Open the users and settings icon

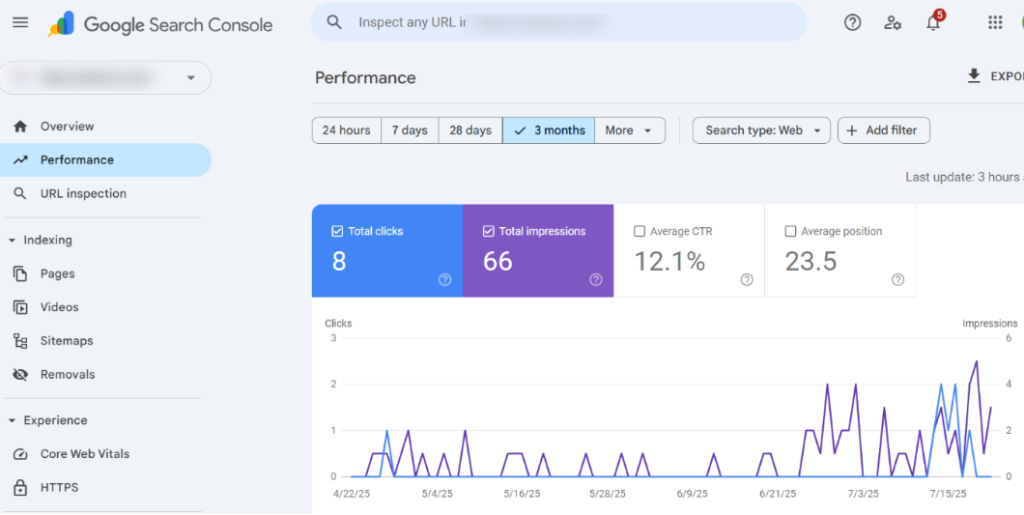click(x=893, y=22)
